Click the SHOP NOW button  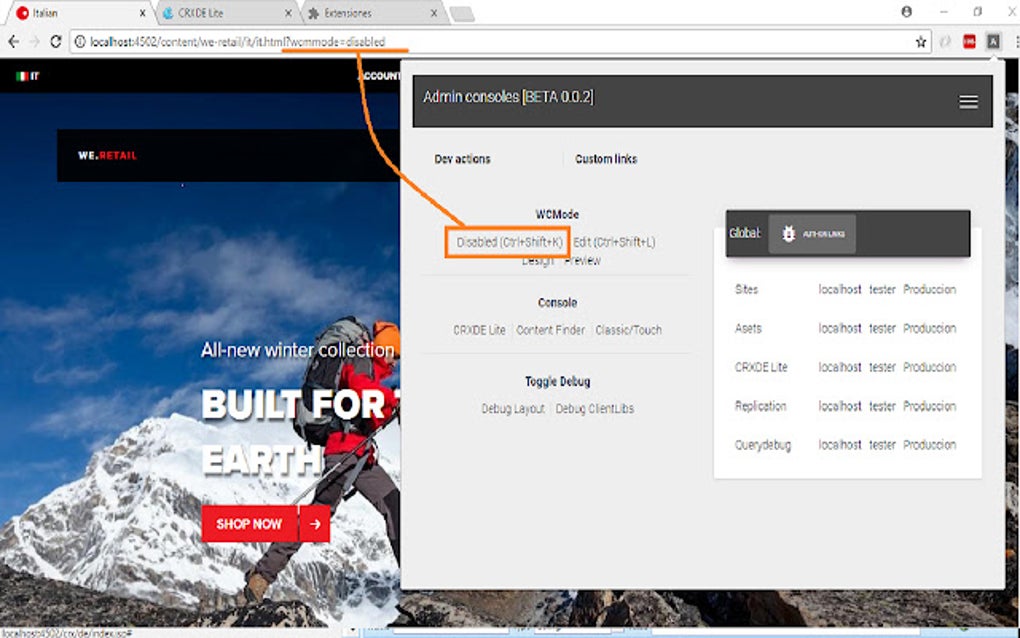pyautogui.click(x=249, y=523)
